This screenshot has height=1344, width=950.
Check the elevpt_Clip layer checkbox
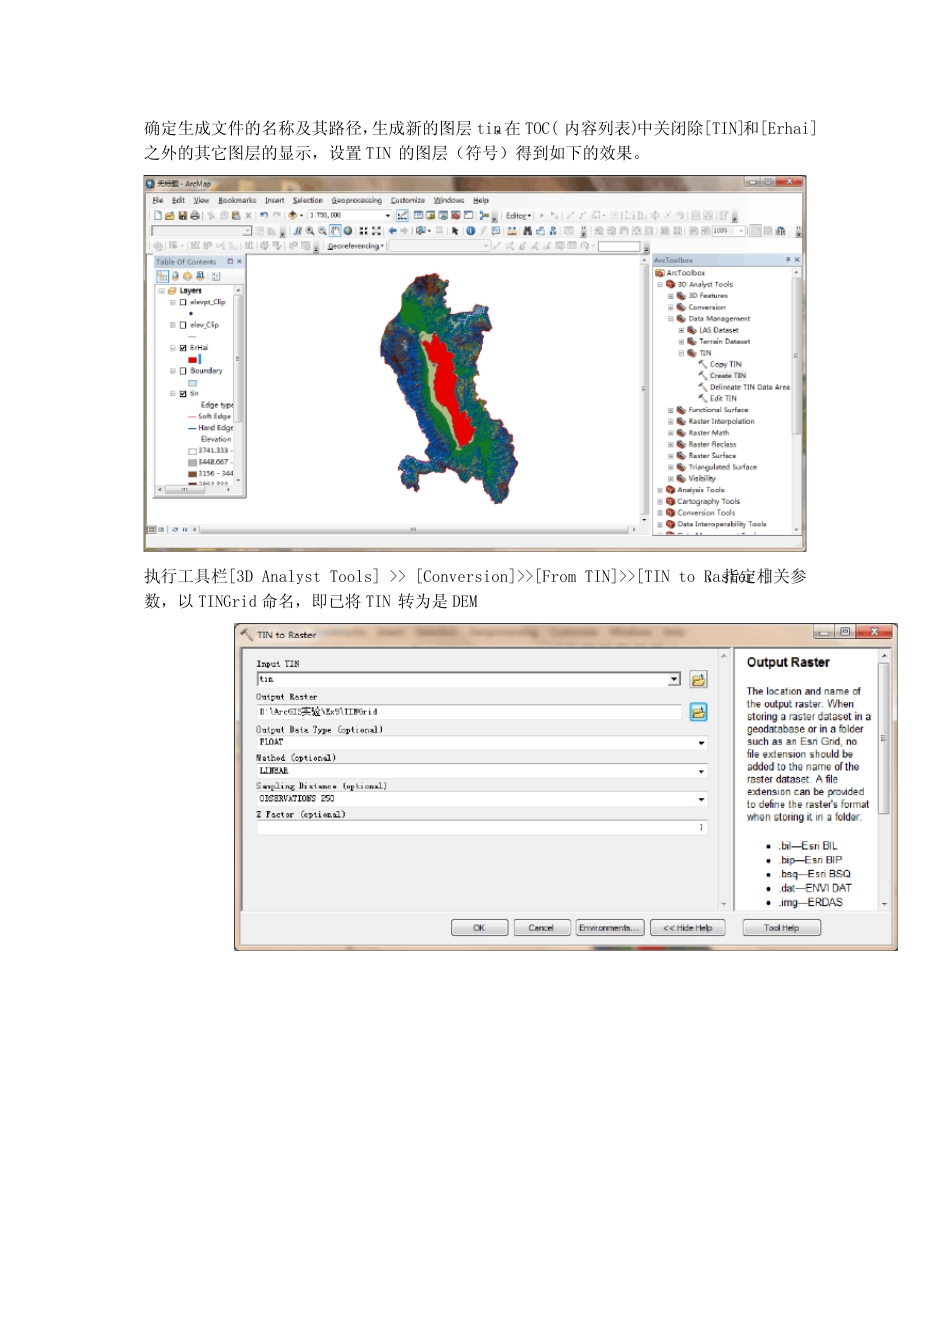(183, 302)
